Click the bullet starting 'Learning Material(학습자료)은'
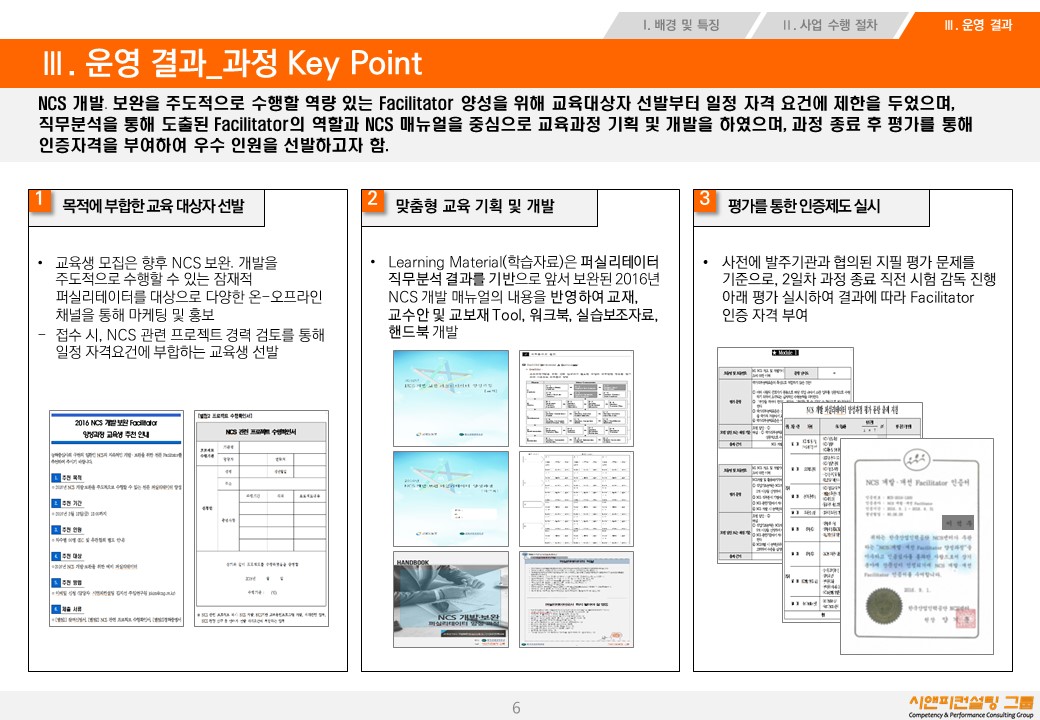The image size is (1040, 720). coord(515,297)
